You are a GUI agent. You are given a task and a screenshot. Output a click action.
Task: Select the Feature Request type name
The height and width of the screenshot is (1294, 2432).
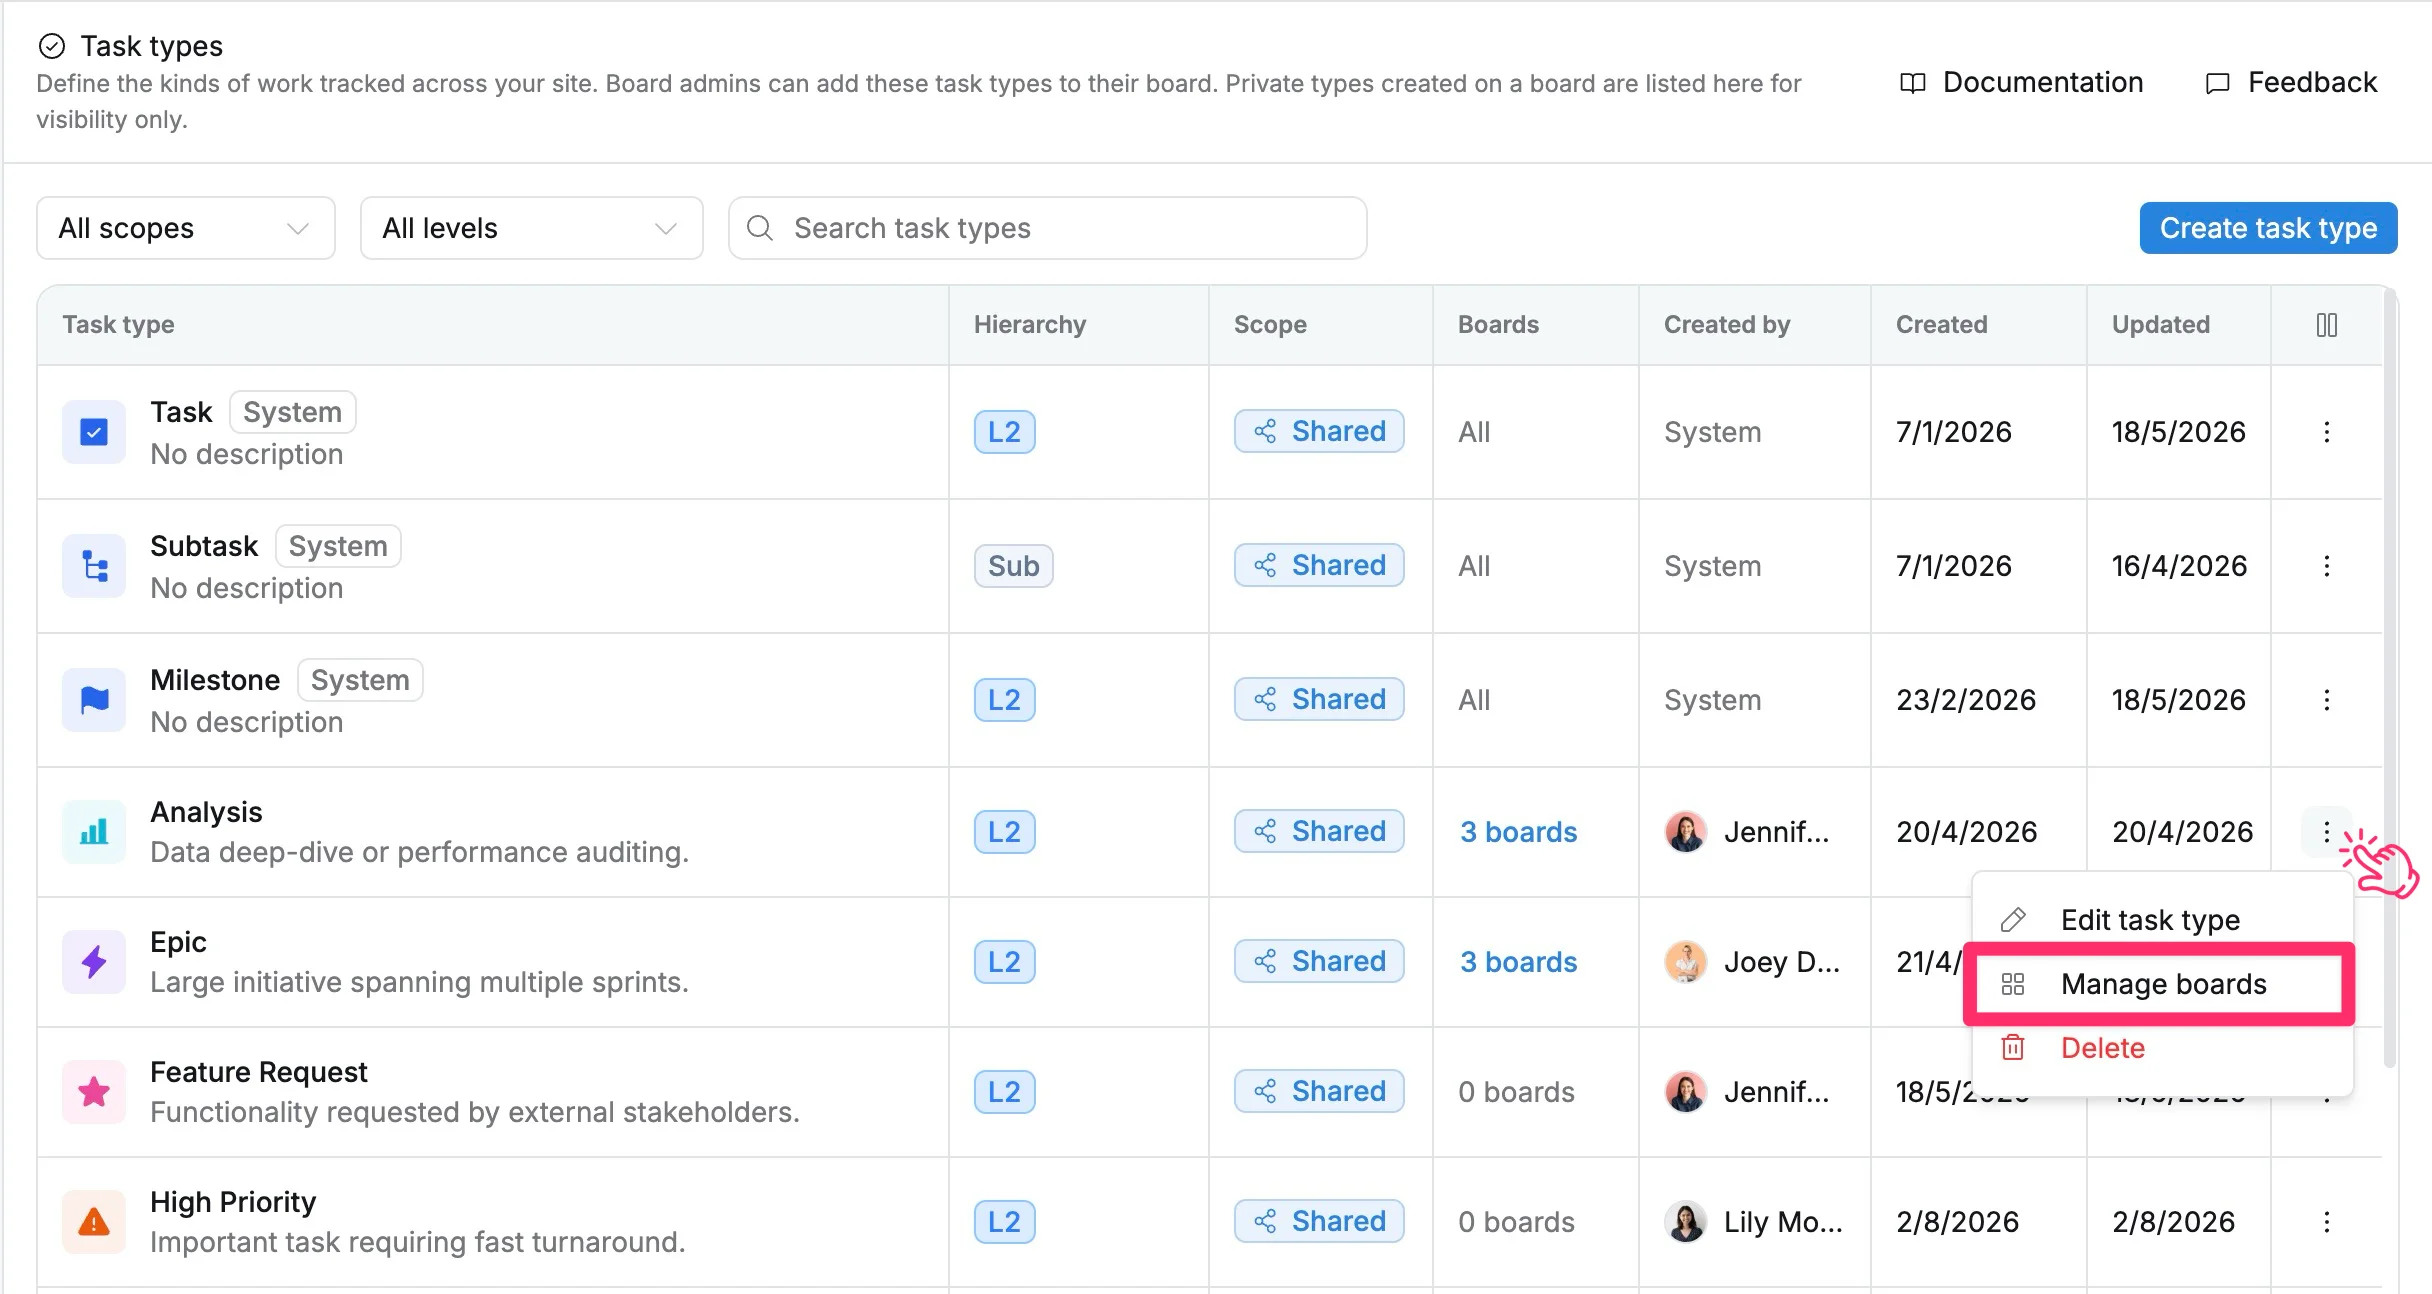(x=259, y=1072)
